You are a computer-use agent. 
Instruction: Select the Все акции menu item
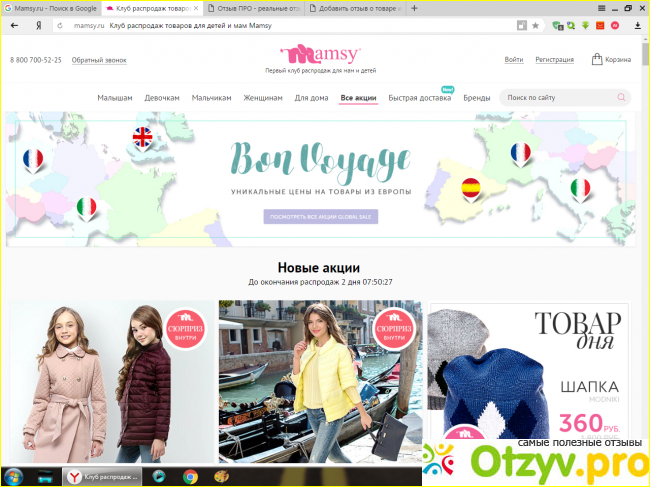click(358, 98)
